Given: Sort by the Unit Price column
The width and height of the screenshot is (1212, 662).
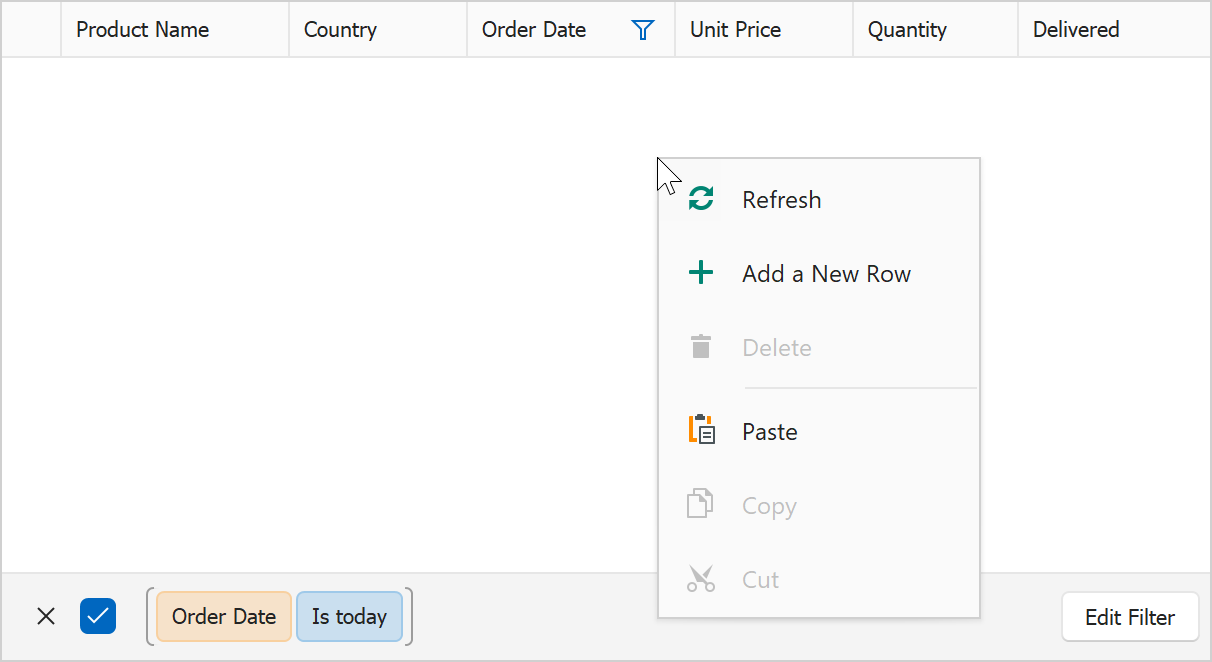Looking at the screenshot, I should tap(735, 30).
